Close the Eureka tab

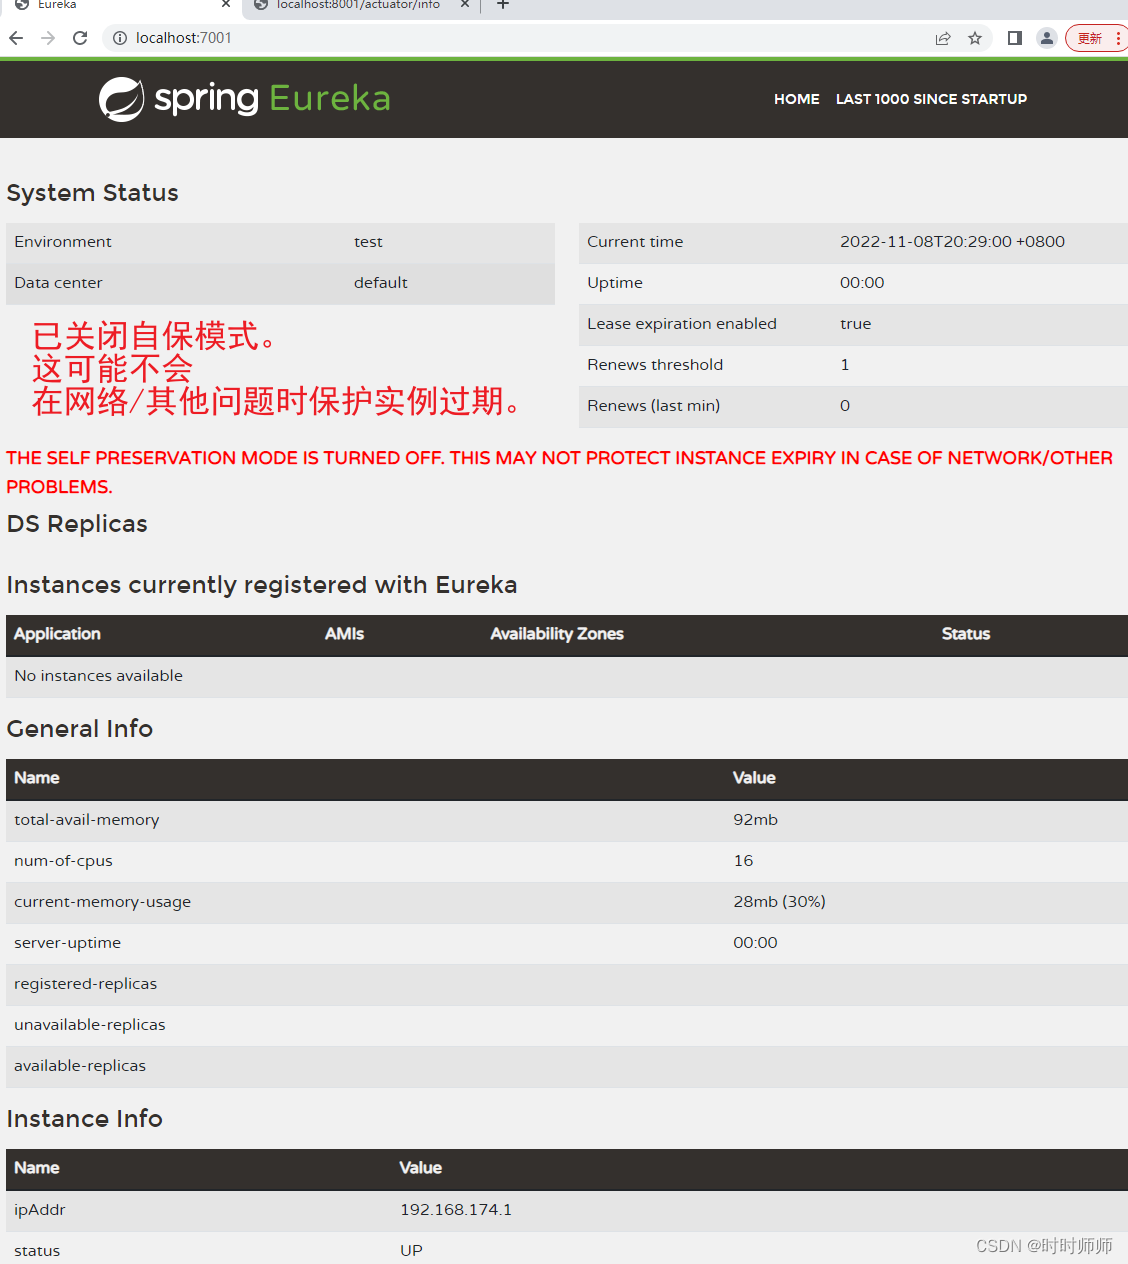226,5
